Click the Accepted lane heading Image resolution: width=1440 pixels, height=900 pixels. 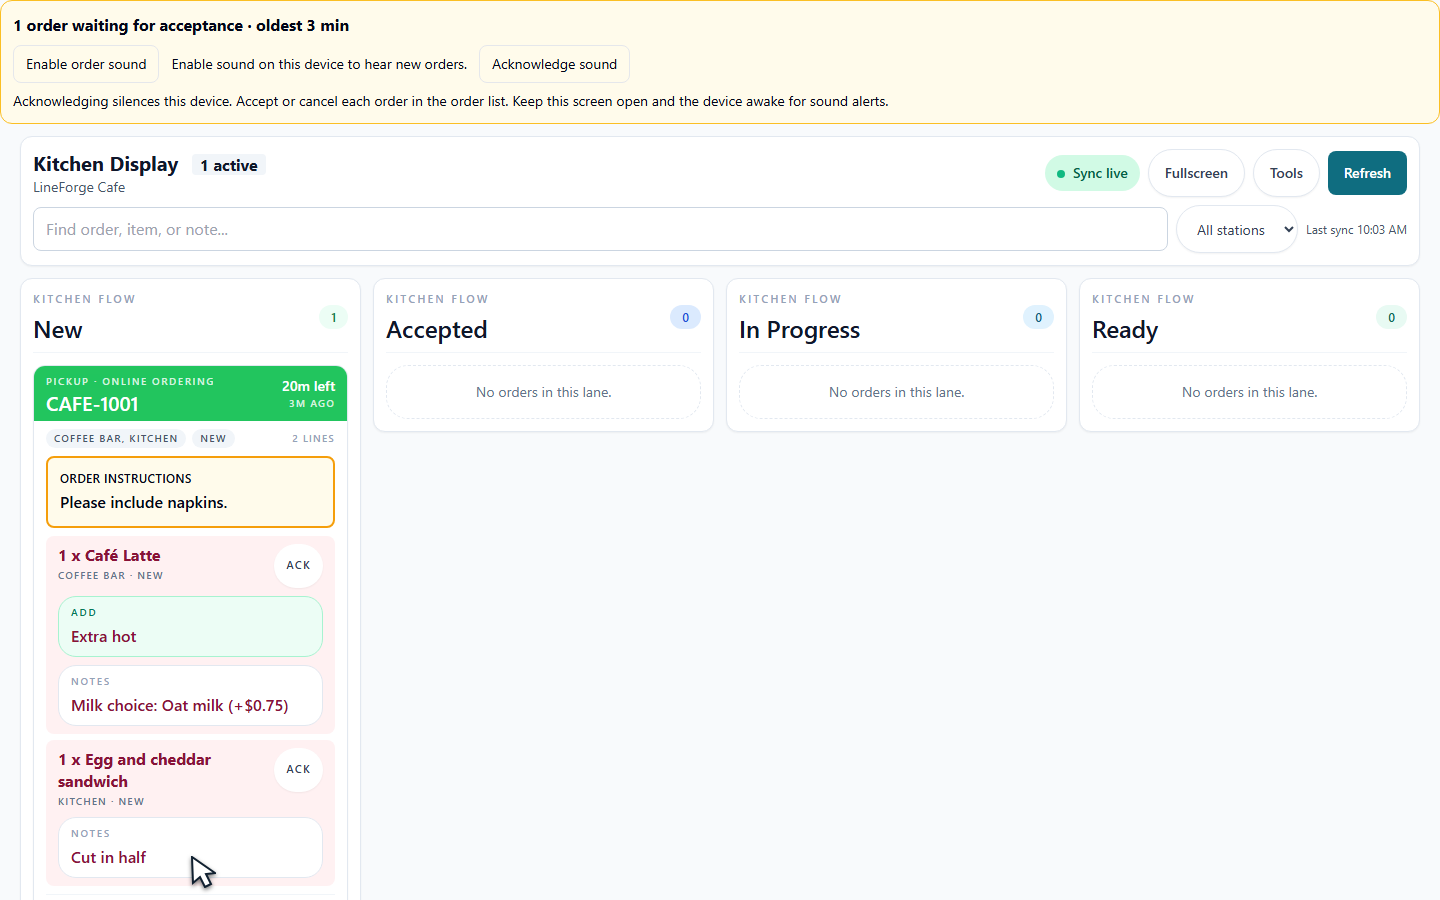click(437, 330)
